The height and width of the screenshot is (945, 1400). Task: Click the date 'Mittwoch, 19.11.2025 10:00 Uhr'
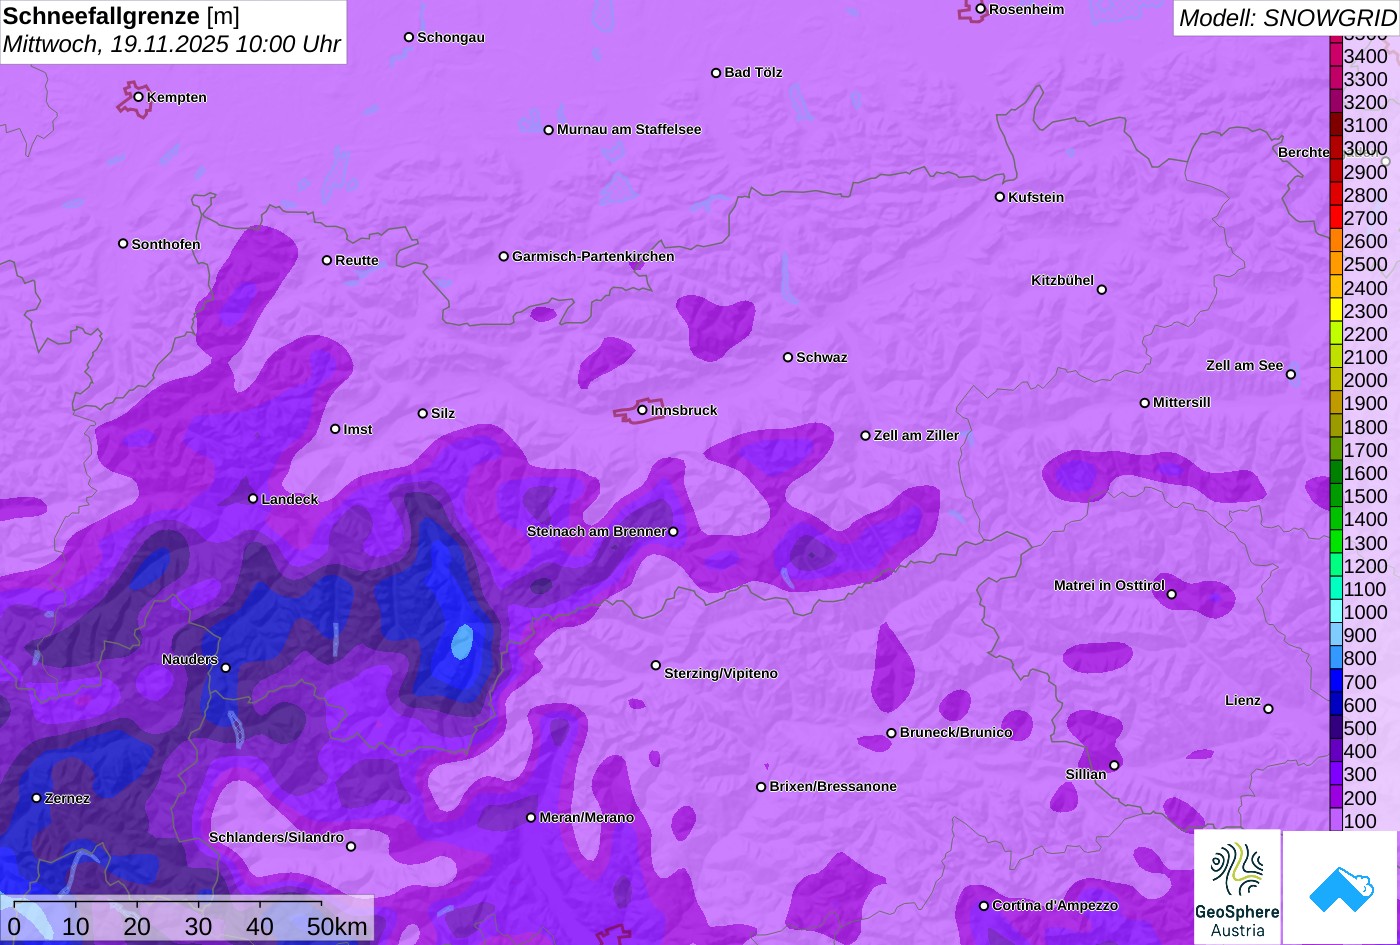(x=172, y=45)
